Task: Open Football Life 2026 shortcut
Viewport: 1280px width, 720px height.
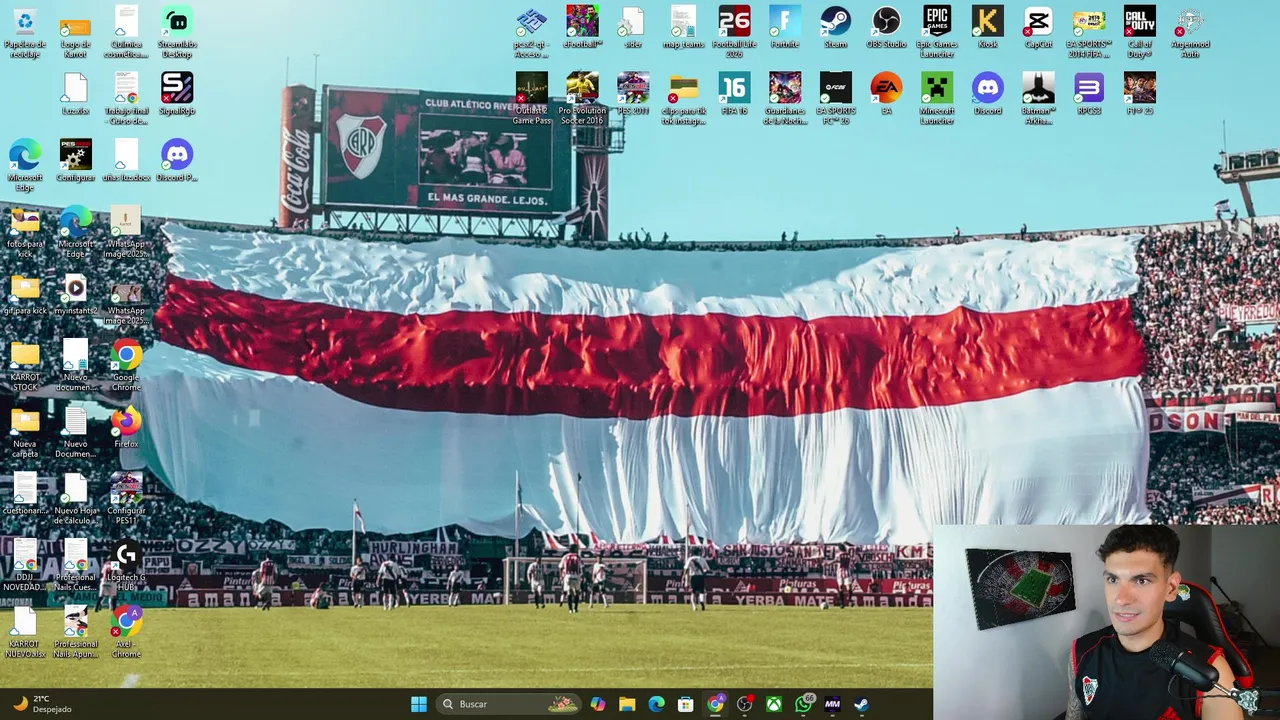Action: tap(734, 32)
